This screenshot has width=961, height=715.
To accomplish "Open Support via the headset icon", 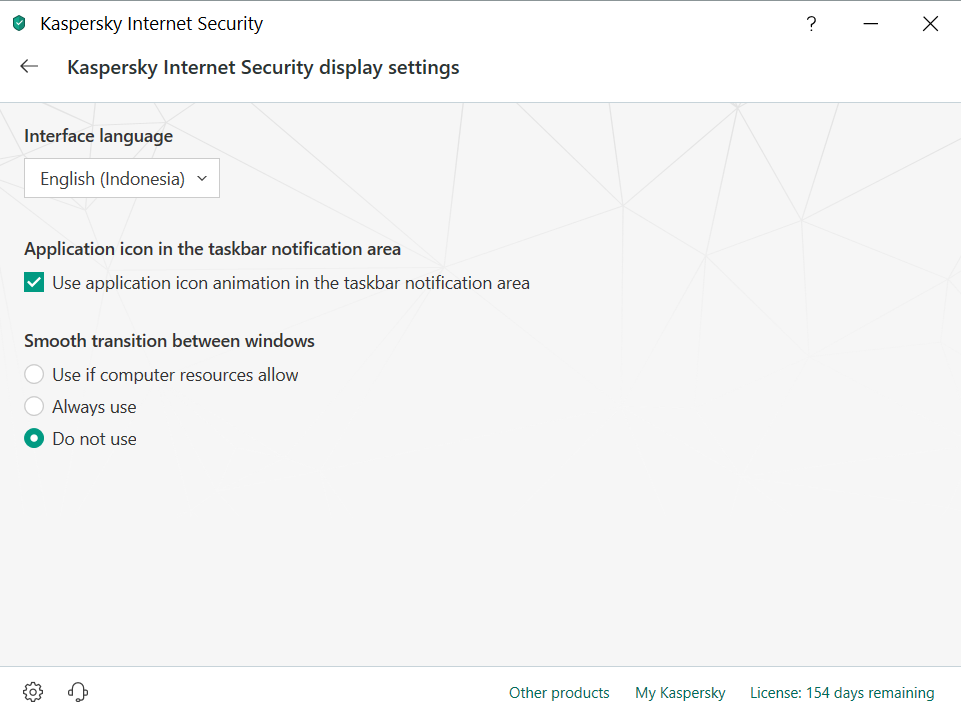I will click(x=78, y=692).
